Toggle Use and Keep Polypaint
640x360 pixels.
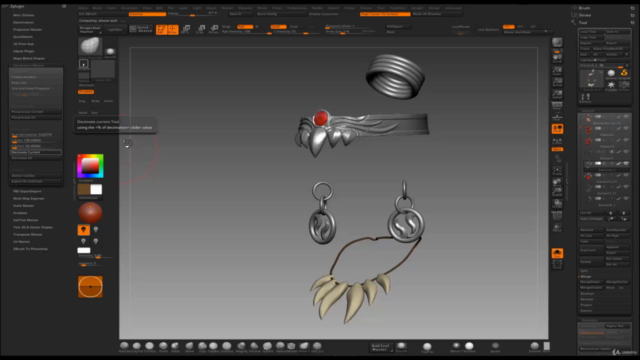click(x=36, y=88)
